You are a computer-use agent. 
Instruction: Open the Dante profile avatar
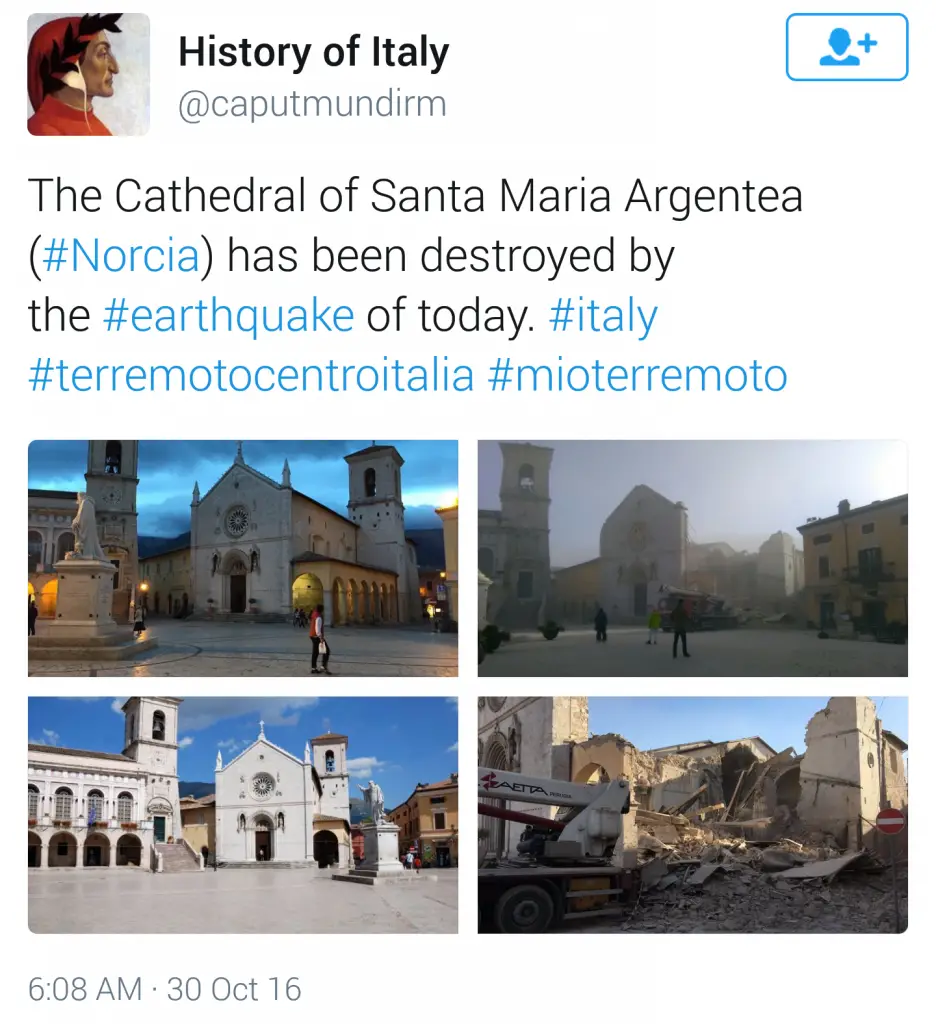[89, 74]
